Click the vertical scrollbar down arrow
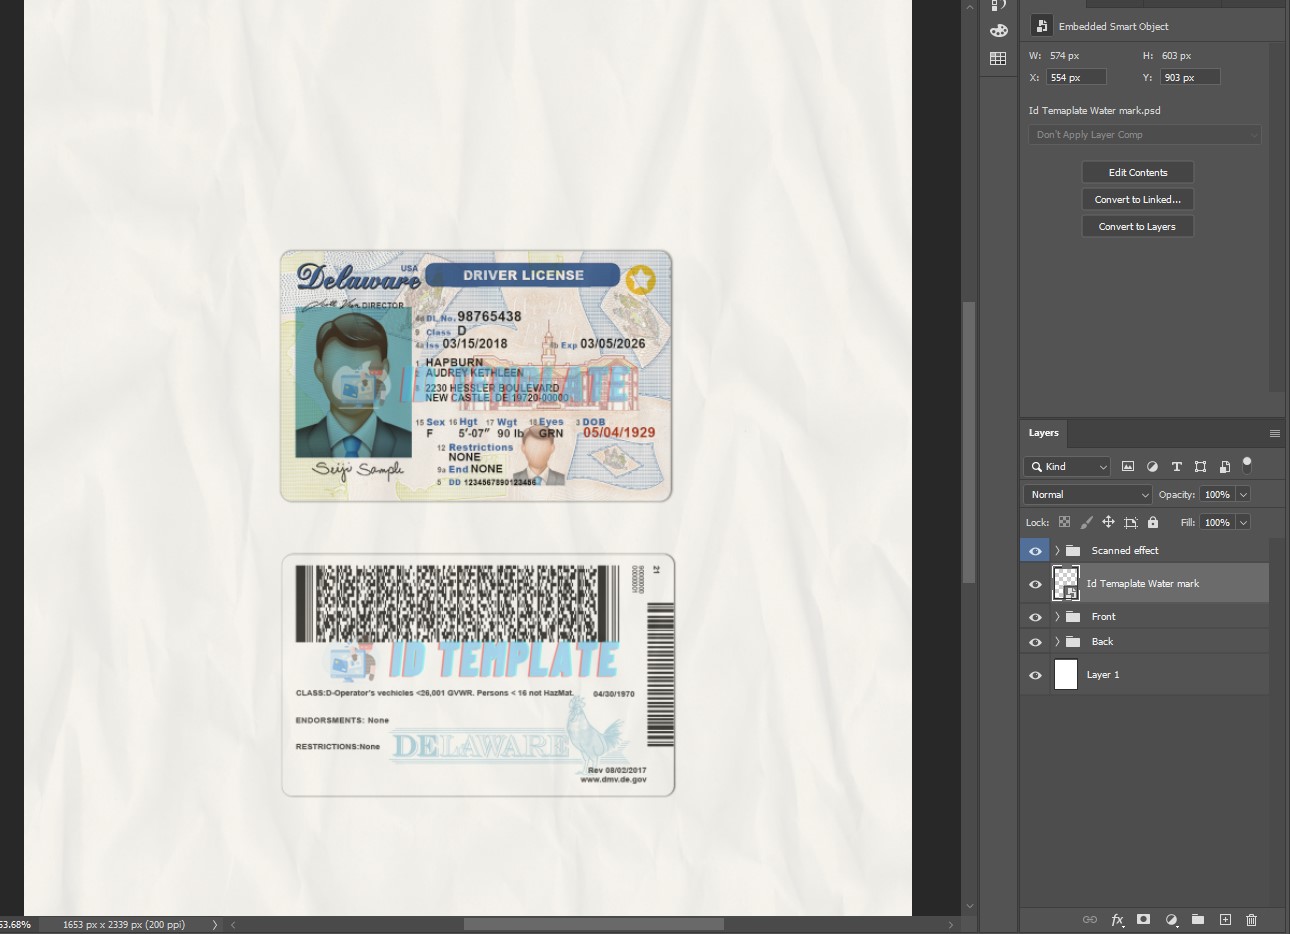Screen dimensions: 1290x934 click(x=968, y=907)
